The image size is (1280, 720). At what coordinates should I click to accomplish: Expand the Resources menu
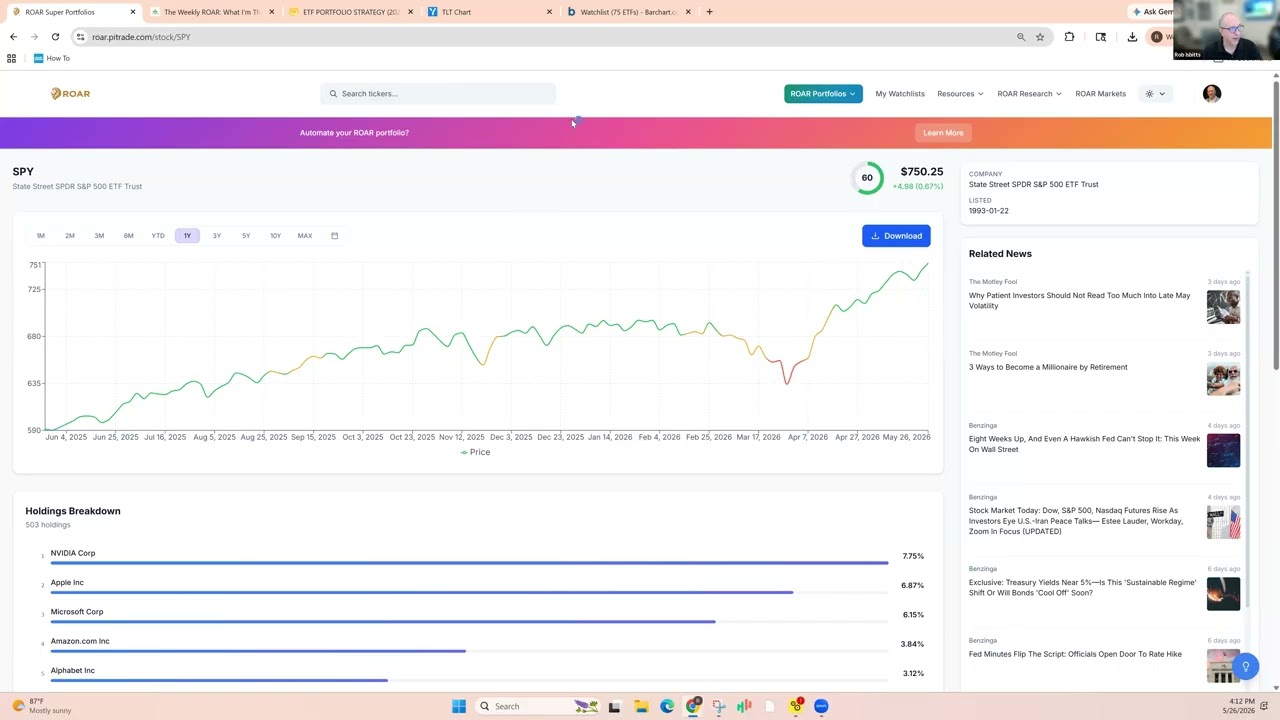click(960, 94)
